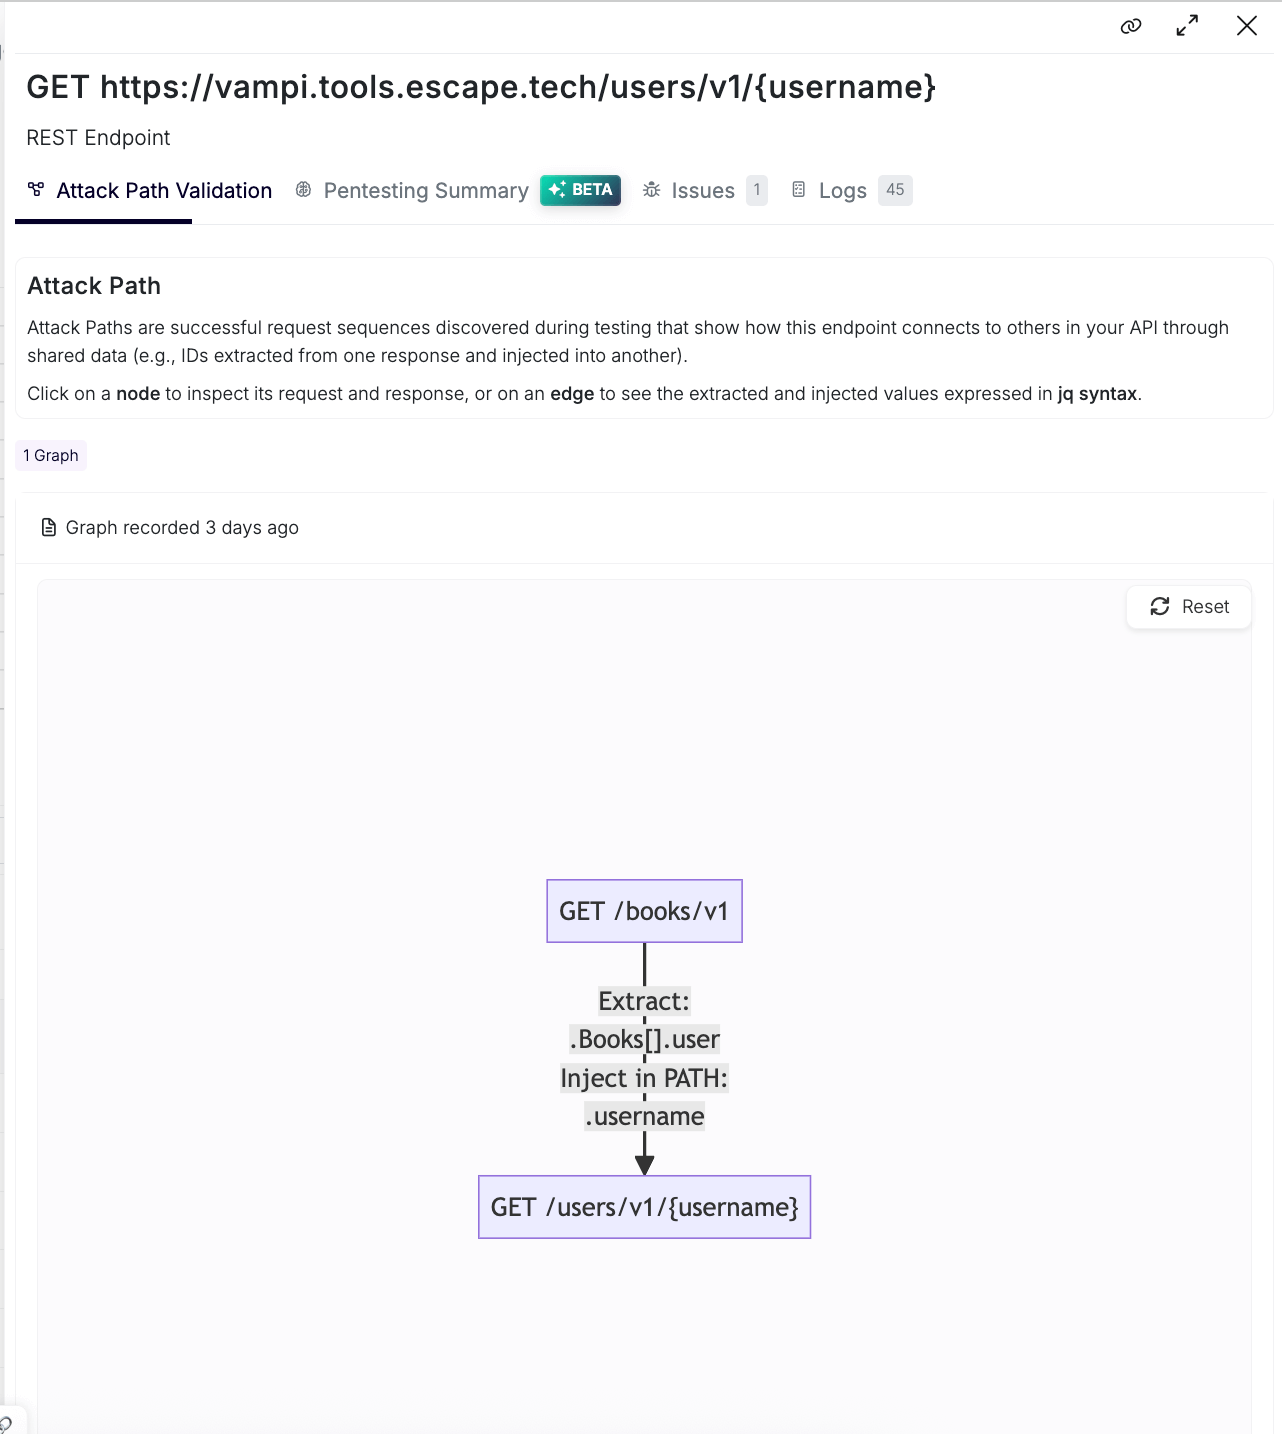Viewport: 1282px width, 1434px height.
Task: Copy link using the chain icon
Action: (x=1131, y=26)
